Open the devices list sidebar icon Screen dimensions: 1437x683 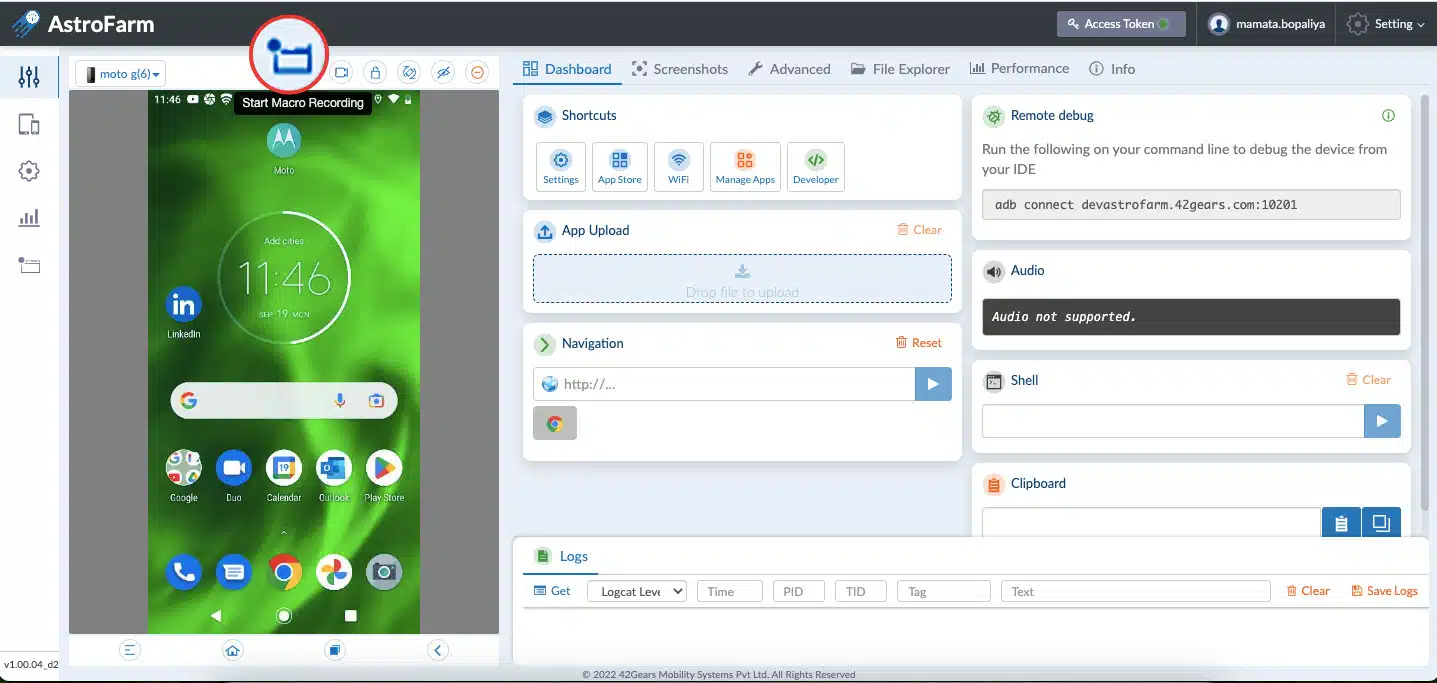29,125
